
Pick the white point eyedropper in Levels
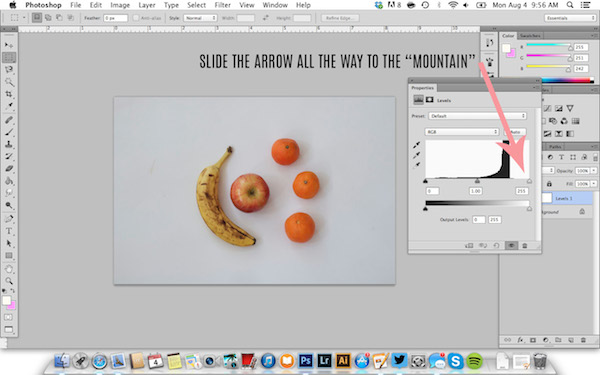(x=416, y=165)
